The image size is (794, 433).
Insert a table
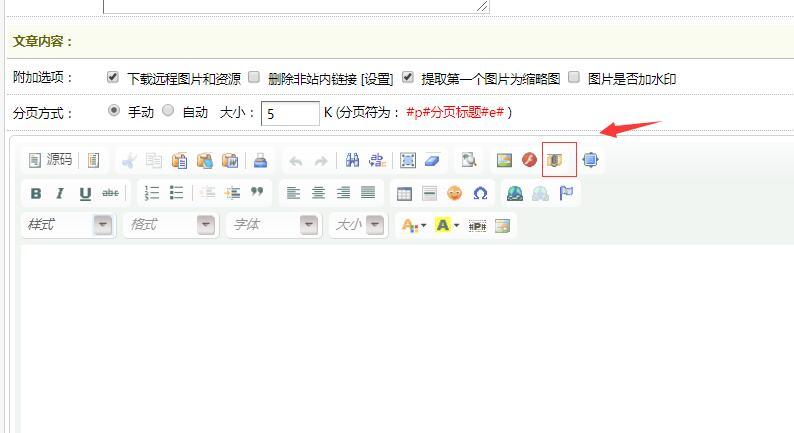(404, 193)
